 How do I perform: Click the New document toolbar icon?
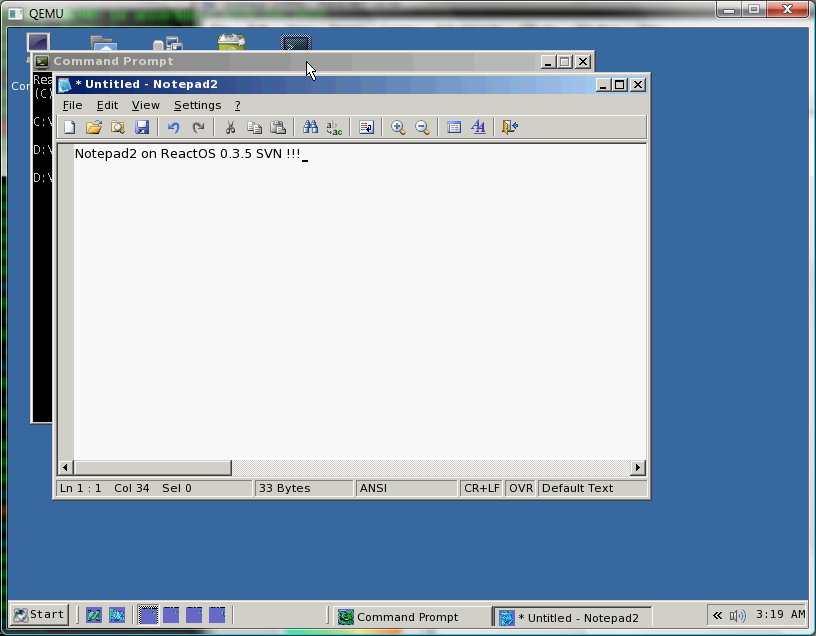pyautogui.click(x=70, y=127)
